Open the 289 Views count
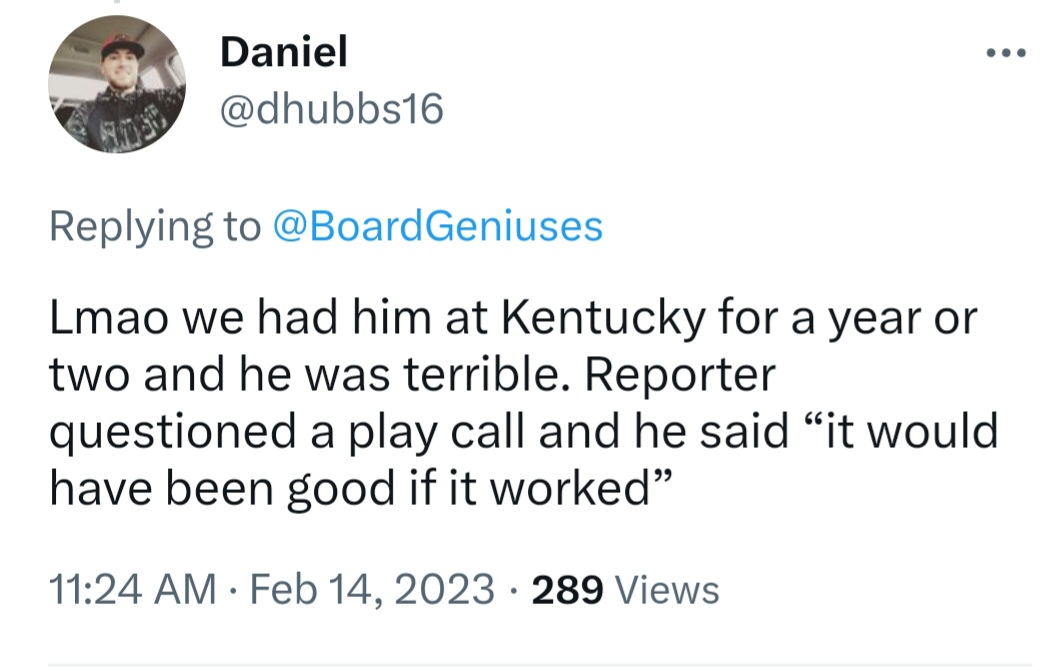The width and height of the screenshot is (1054, 671). [566, 588]
